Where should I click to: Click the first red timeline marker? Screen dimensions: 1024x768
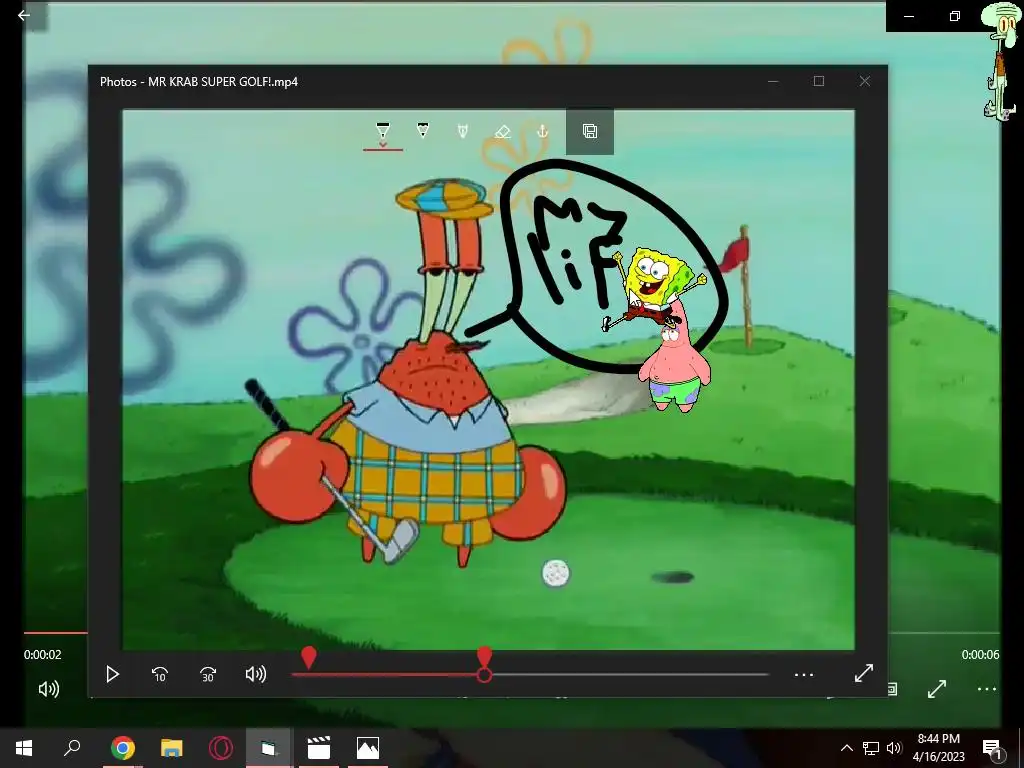(x=309, y=657)
